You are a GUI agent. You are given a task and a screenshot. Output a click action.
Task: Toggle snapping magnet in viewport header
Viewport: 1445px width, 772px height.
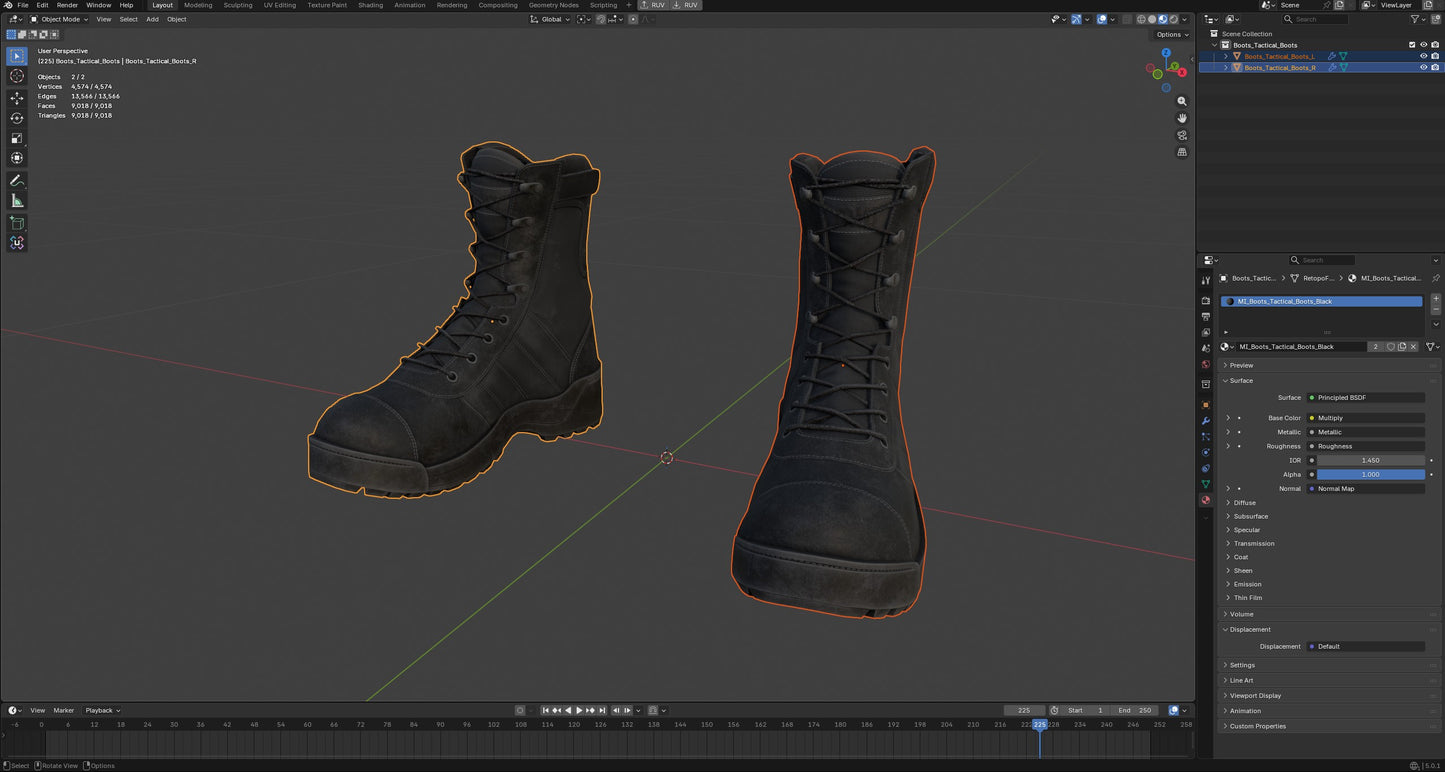tap(601, 19)
